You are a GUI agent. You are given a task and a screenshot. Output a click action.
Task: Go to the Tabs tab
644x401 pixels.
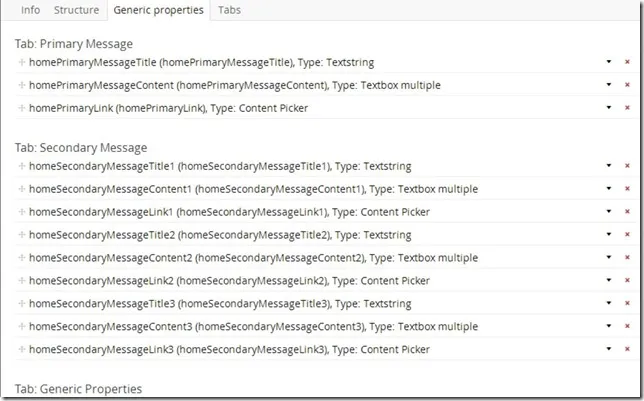click(x=229, y=10)
